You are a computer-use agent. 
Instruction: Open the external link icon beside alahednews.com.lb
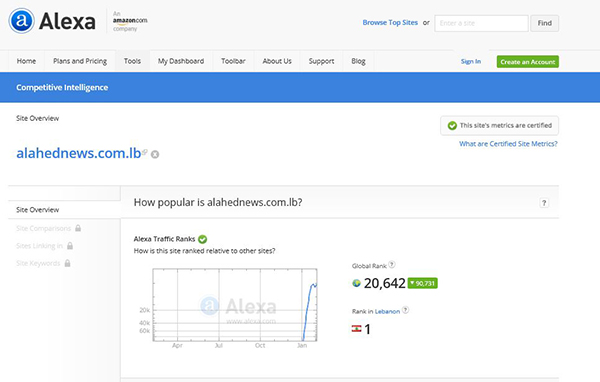(x=145, y=152)
